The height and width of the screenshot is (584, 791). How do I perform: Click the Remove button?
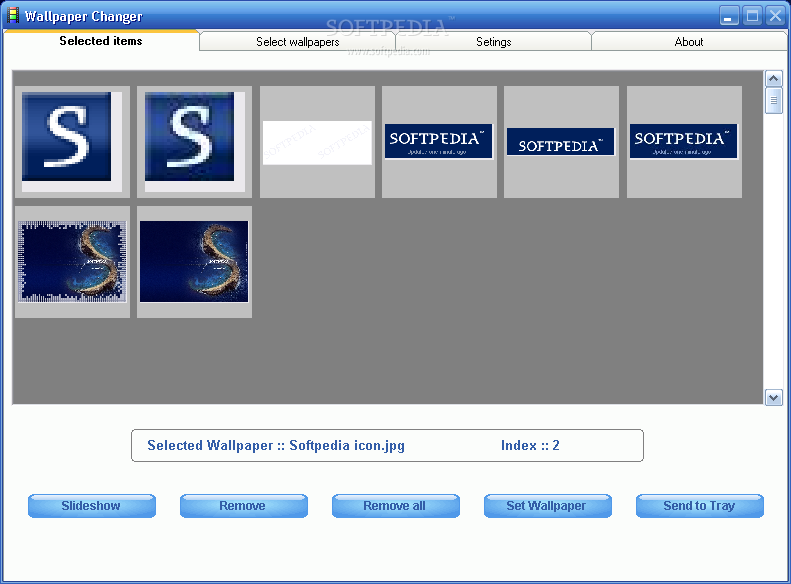[x=244, y=506]
